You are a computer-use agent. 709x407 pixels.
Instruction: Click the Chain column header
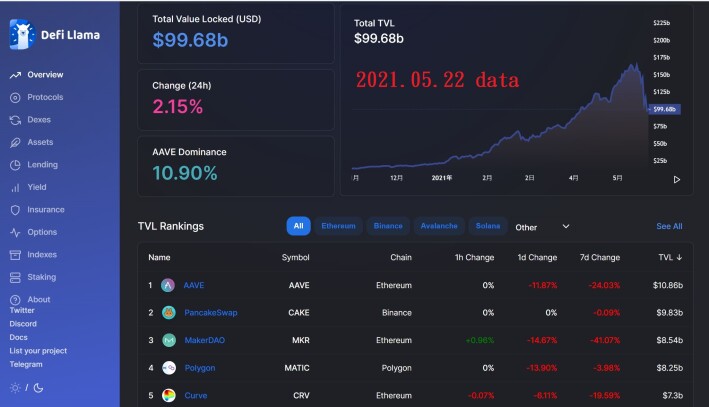[x=401, y=258]
